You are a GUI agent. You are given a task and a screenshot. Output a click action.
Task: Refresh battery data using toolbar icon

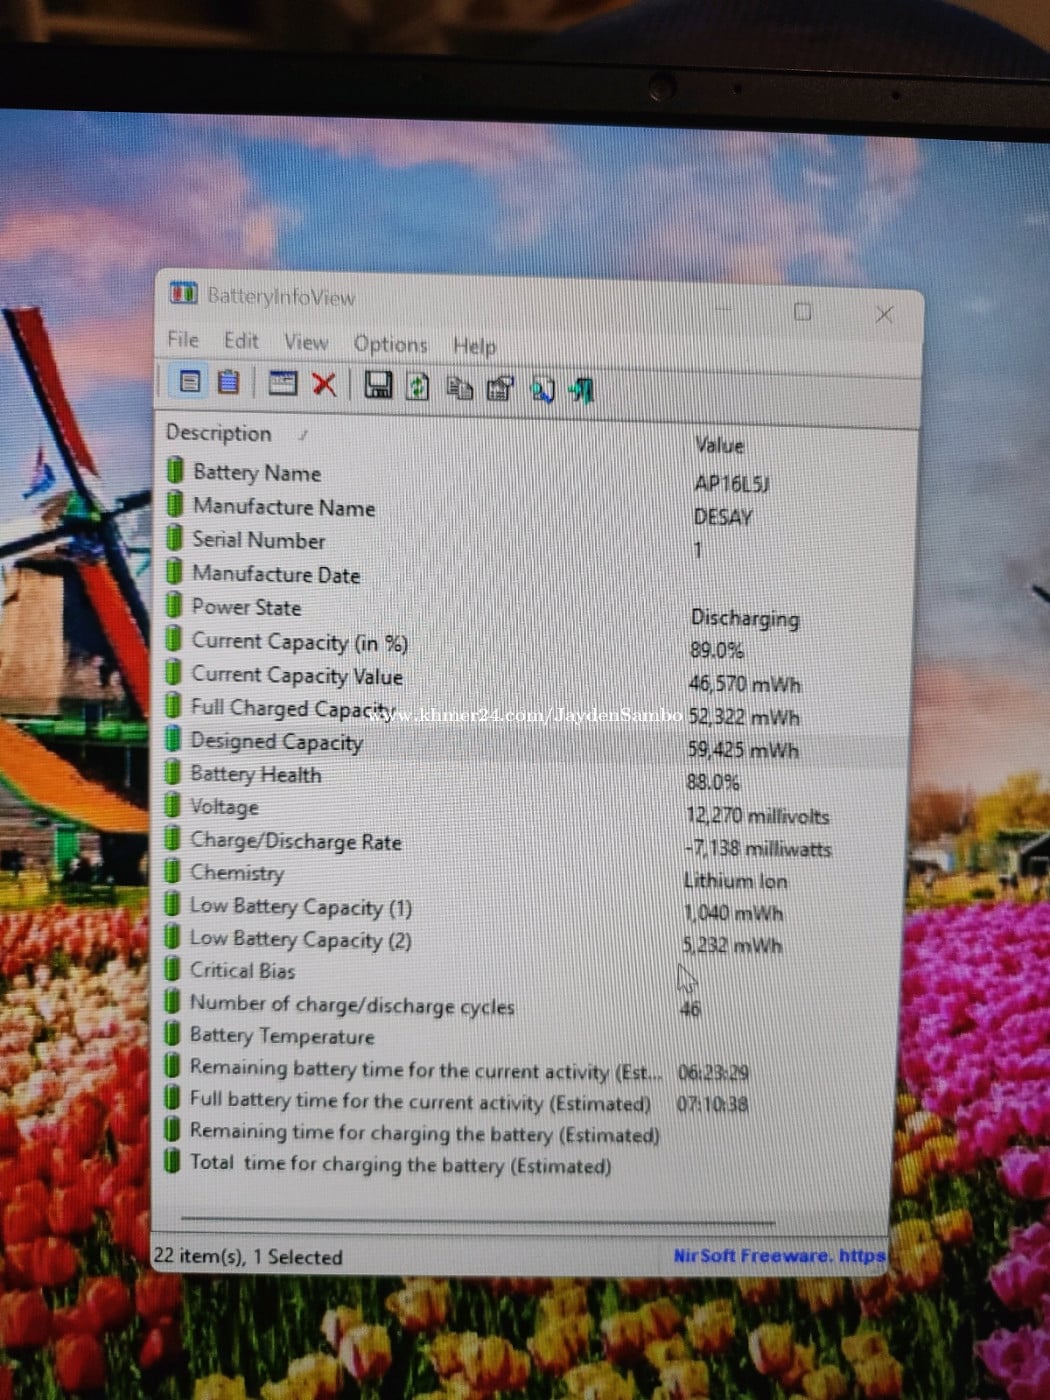point(418,386)
